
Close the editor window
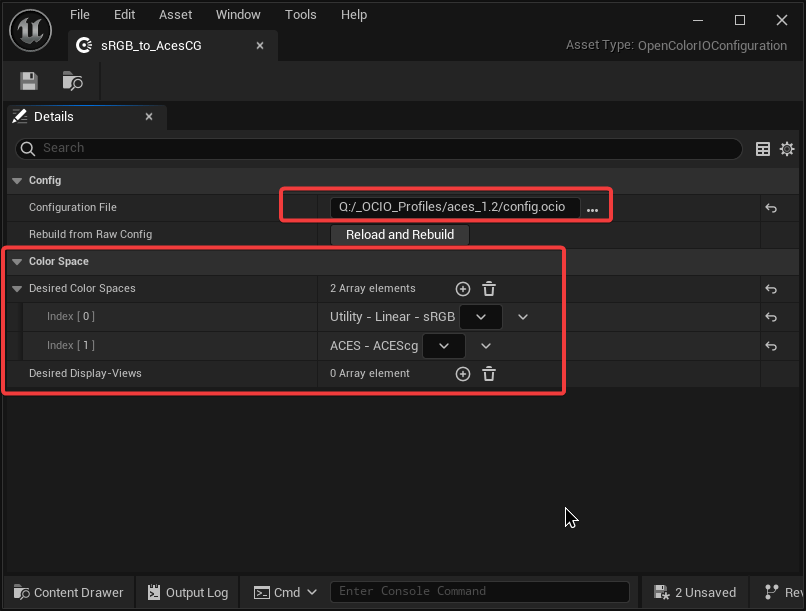pyautogui.click(x=782, y=20)
